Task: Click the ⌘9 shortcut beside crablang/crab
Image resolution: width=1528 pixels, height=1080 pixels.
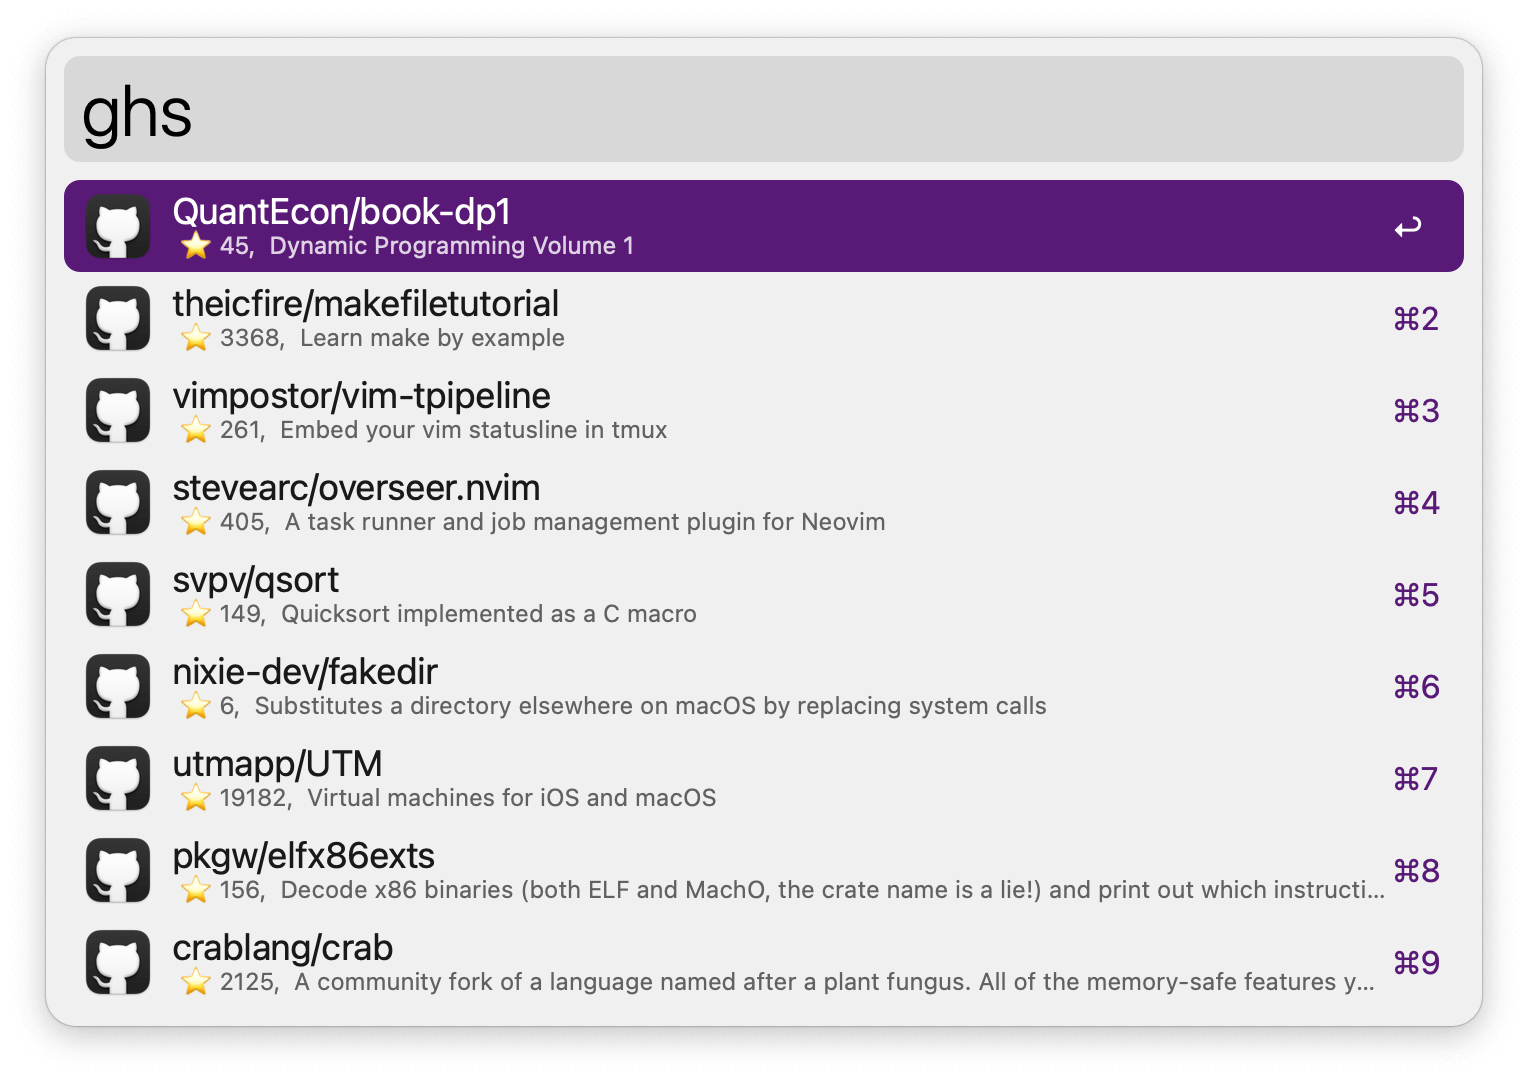Action: [1416, 963]
